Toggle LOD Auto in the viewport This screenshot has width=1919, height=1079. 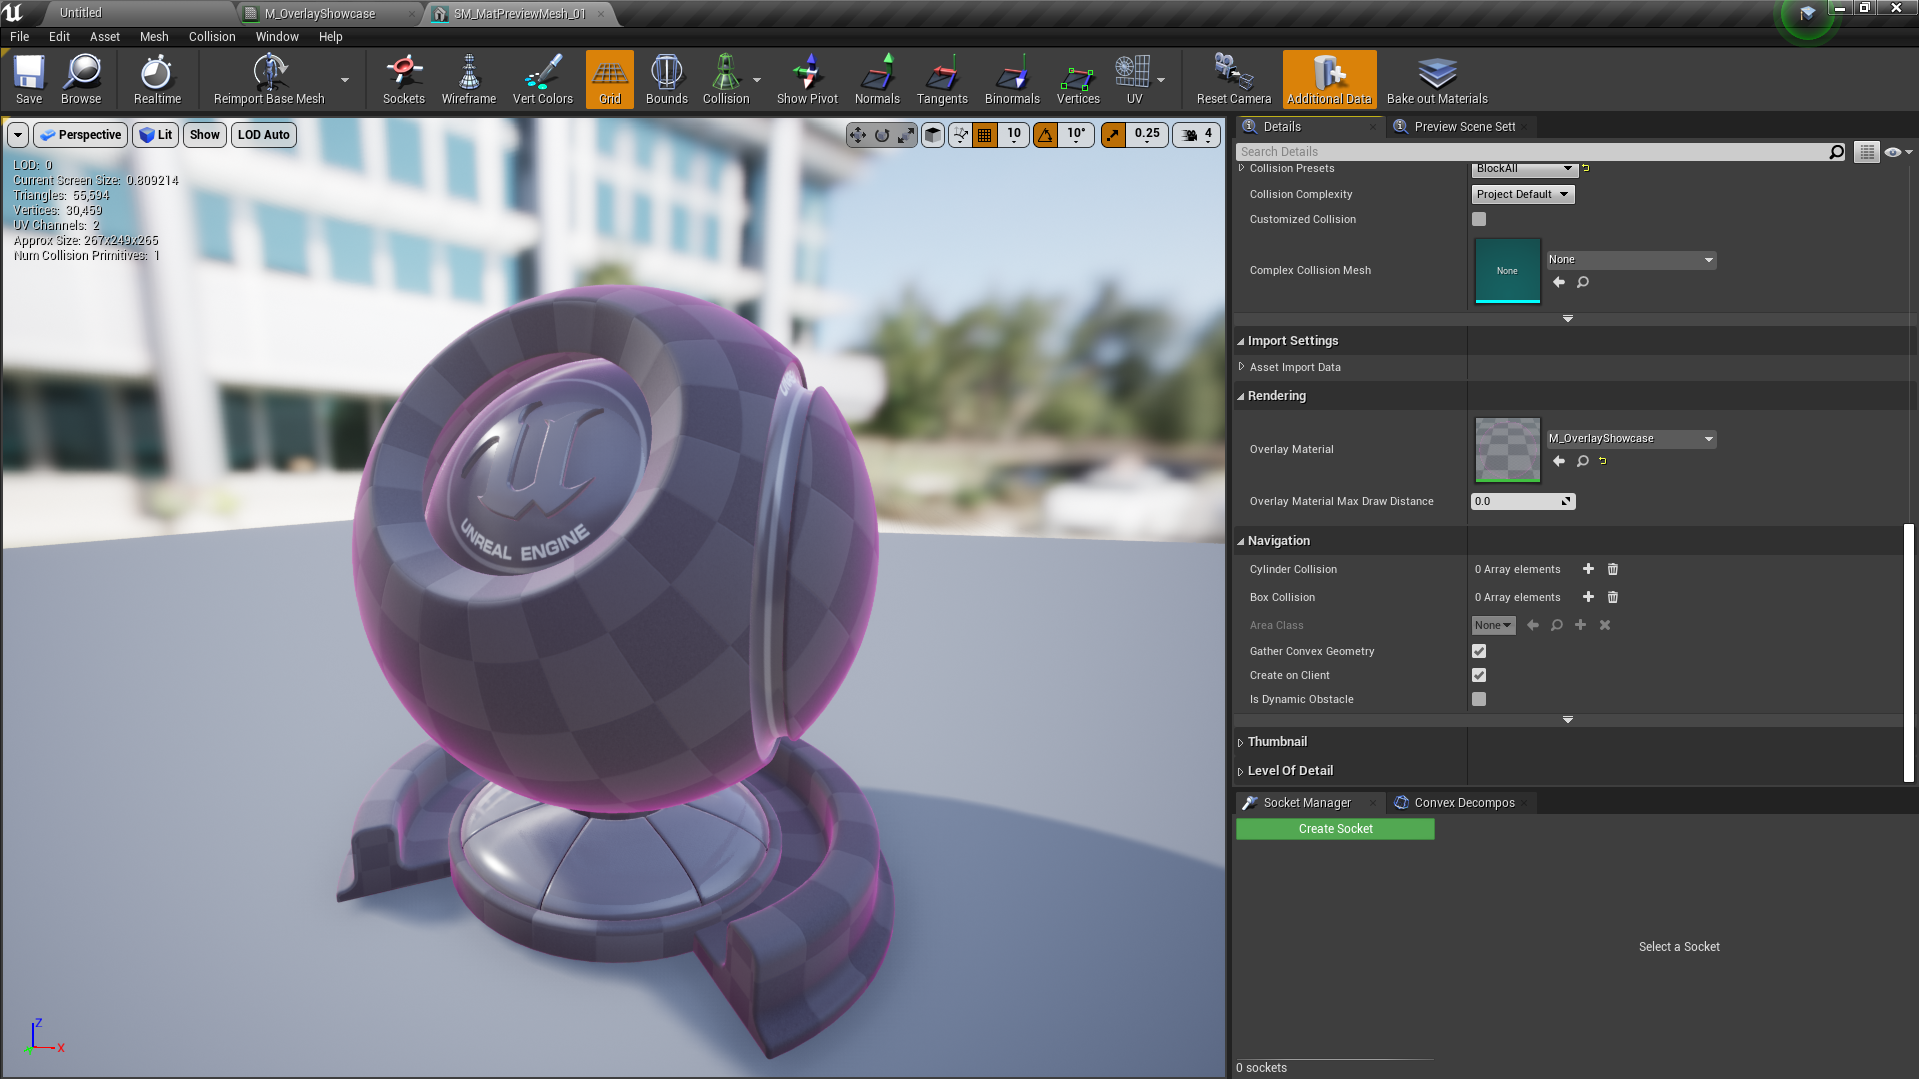pyautogui.click(x=263, y=134)
